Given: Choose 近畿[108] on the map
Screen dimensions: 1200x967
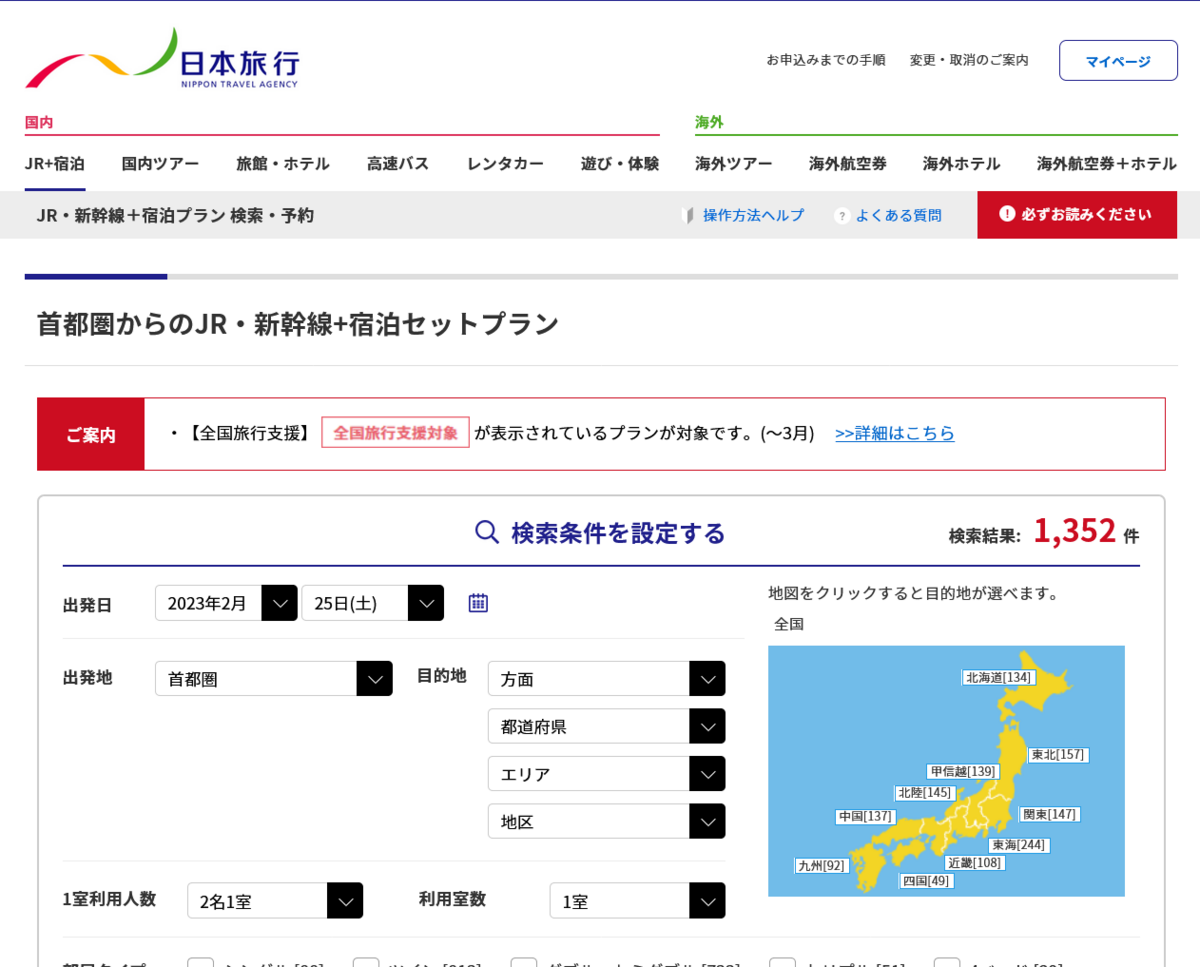Looking at the screenshot, I should [975, 863].
